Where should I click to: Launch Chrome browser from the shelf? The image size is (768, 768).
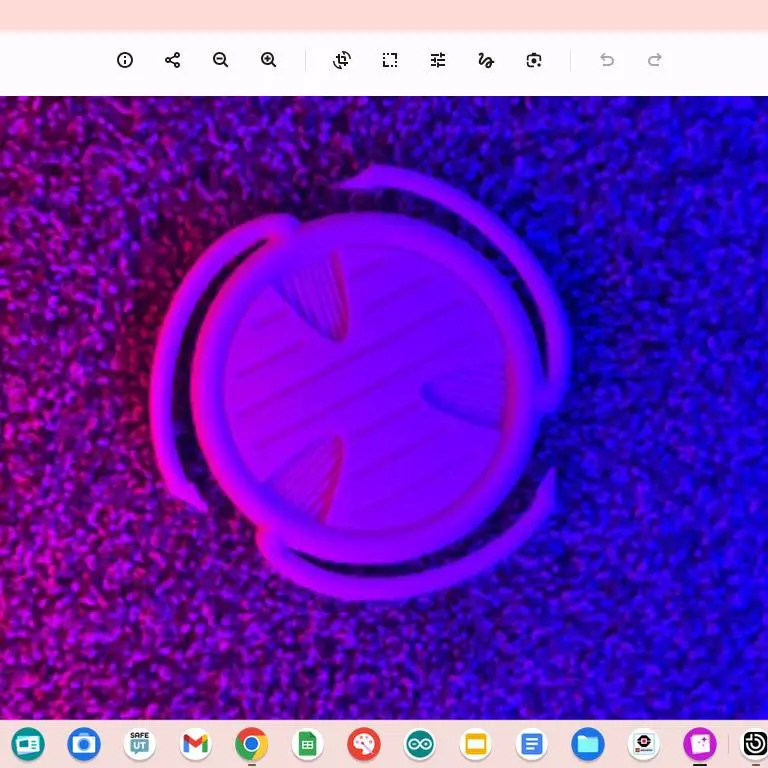(x=251, y=744)
